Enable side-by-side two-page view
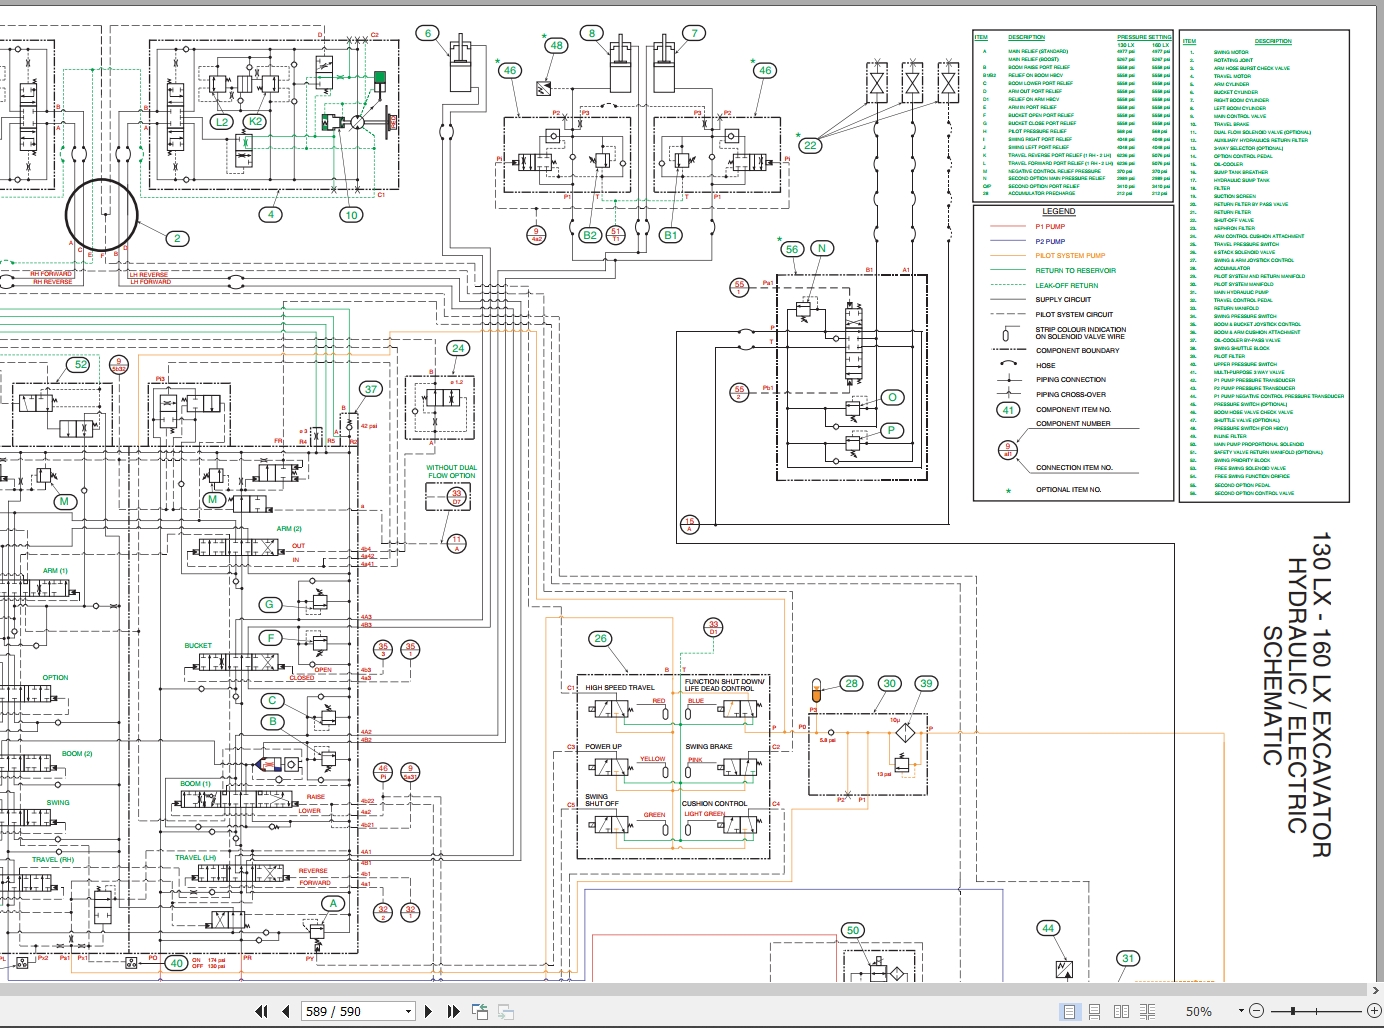The image size is (1384, 1028). pos(1122,1011)
